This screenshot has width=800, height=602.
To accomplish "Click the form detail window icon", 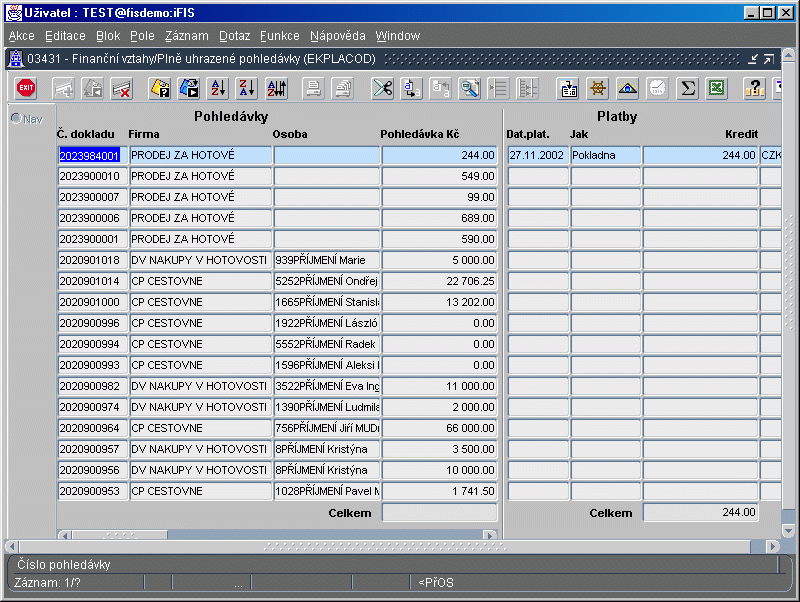I will click(568, 88).
